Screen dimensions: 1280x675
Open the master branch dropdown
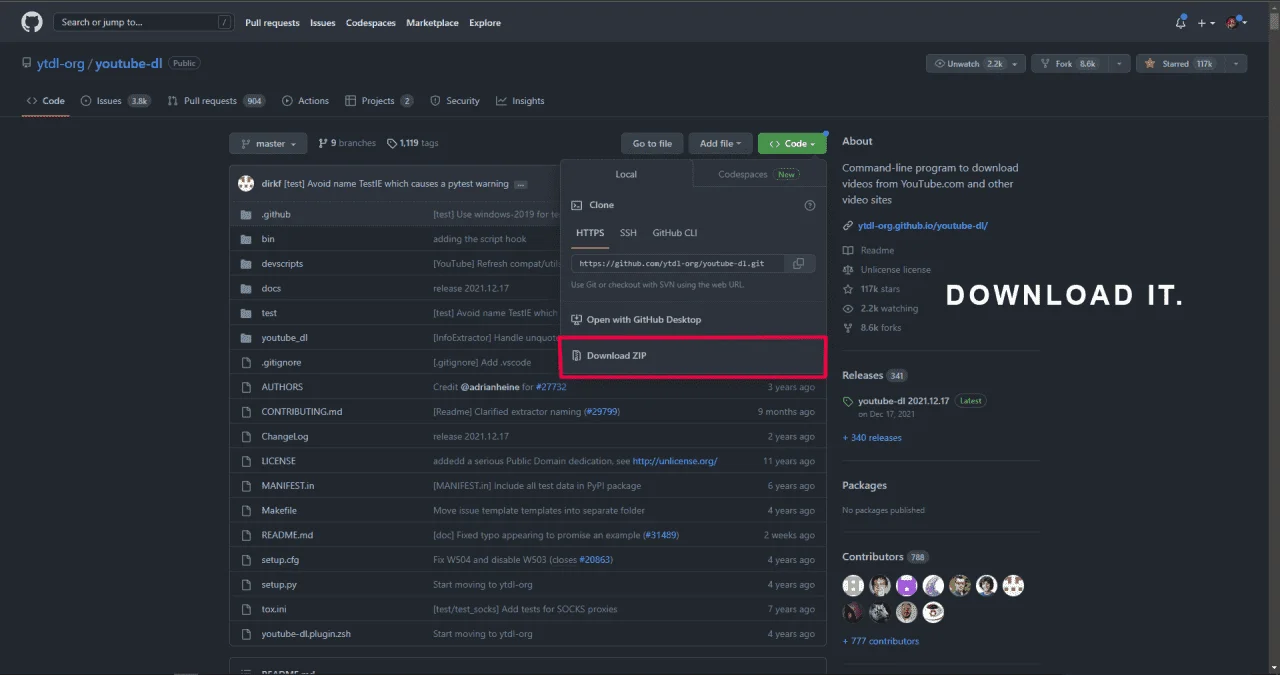click(x=268, y=144)
